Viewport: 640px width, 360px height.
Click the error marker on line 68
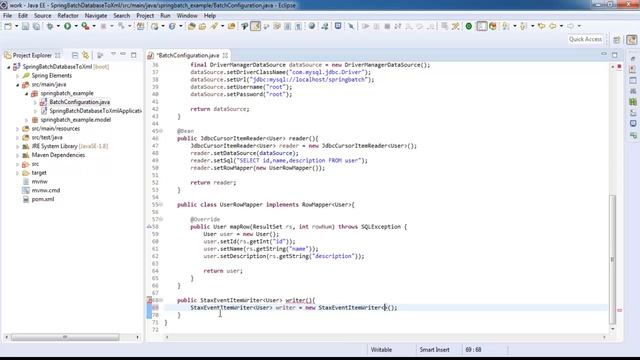(x=149, y=300)
